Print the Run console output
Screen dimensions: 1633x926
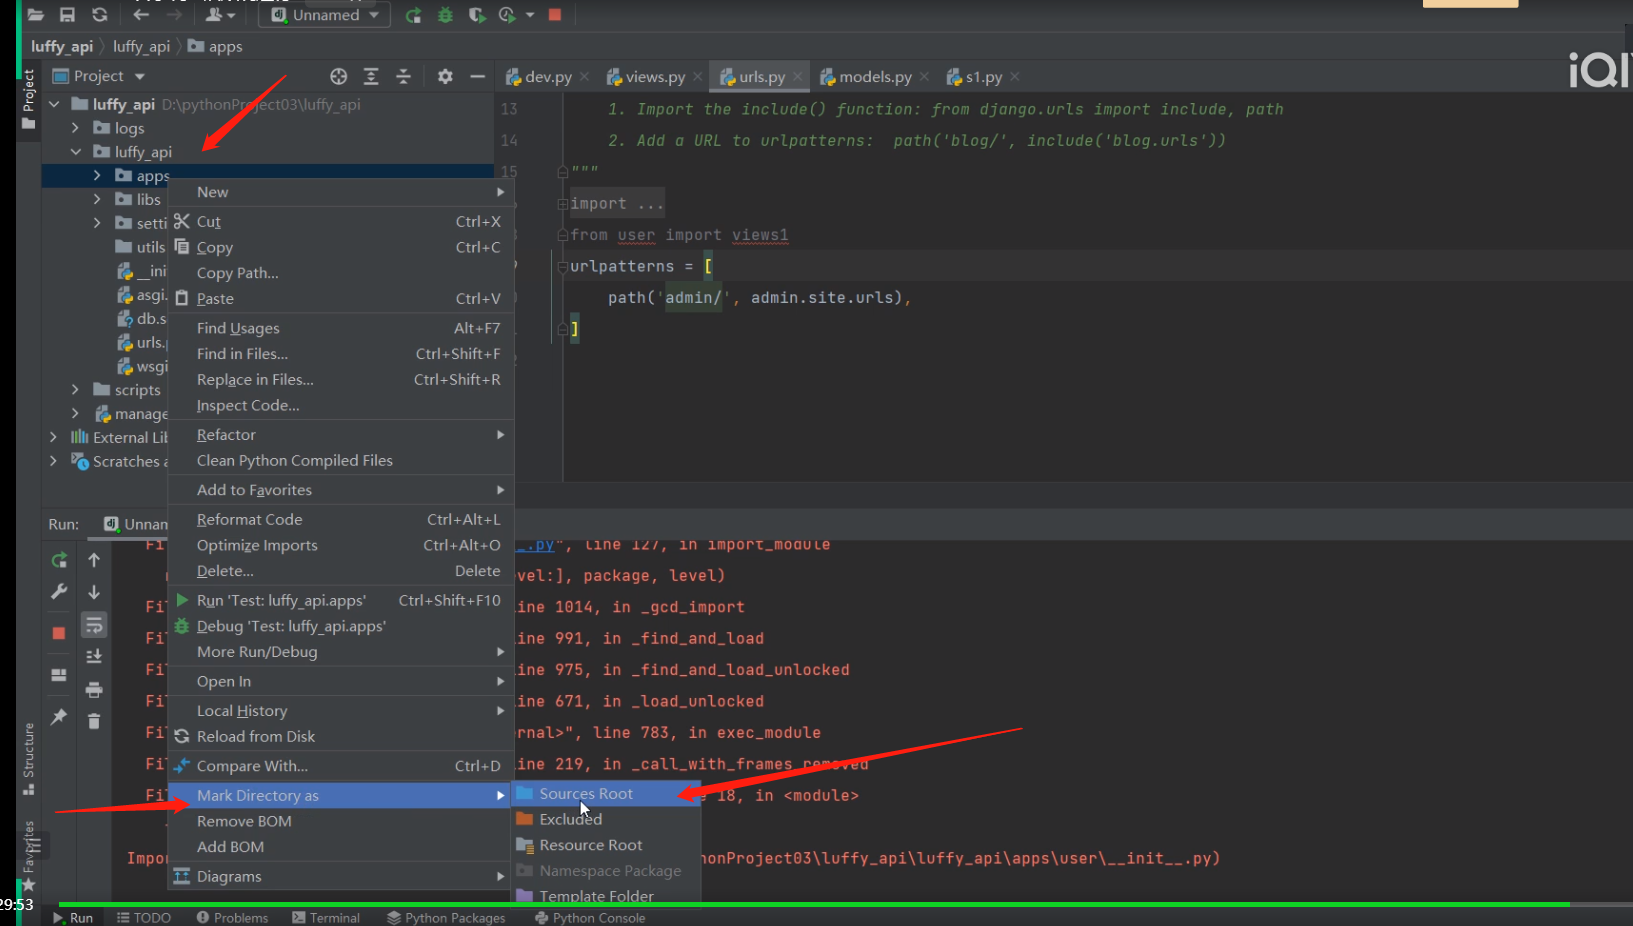tap(94, 690)
